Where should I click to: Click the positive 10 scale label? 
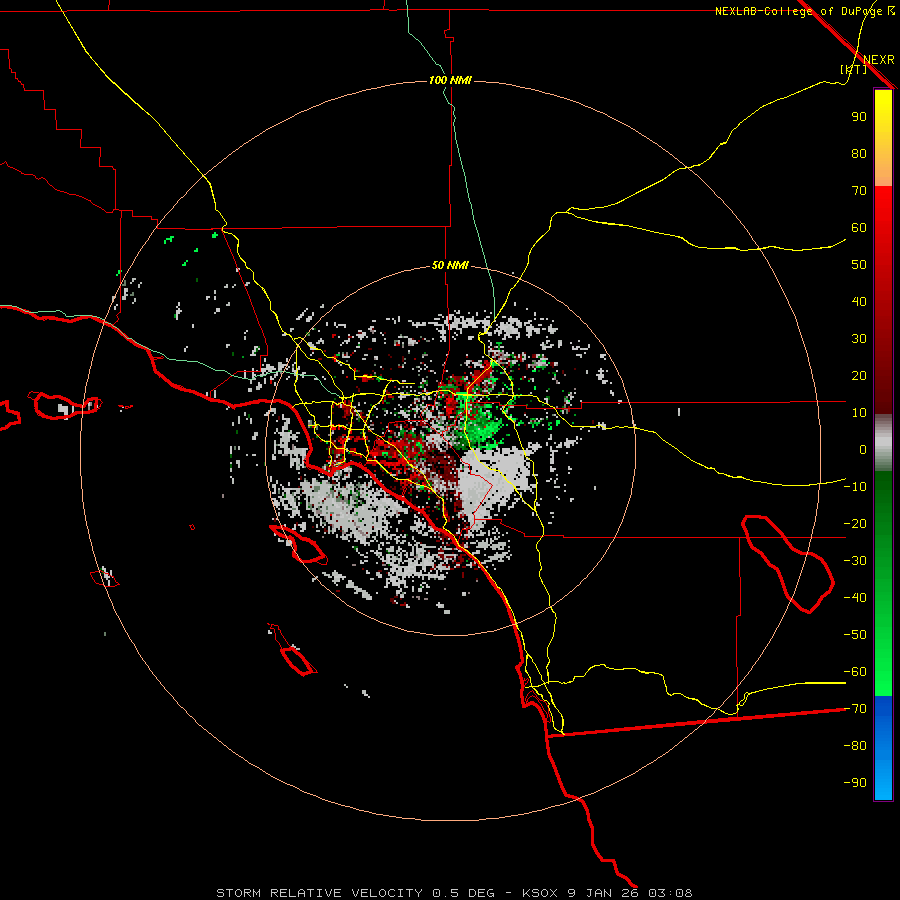(x=859, y=413)
